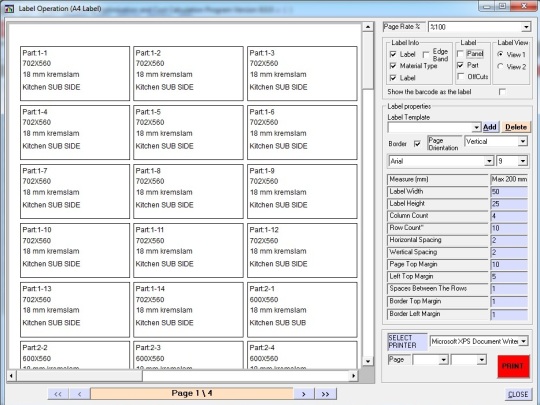Click the horizontal scrollbar thumb of preview
This screenshot has height=405, width=540.
pos(80,375)
